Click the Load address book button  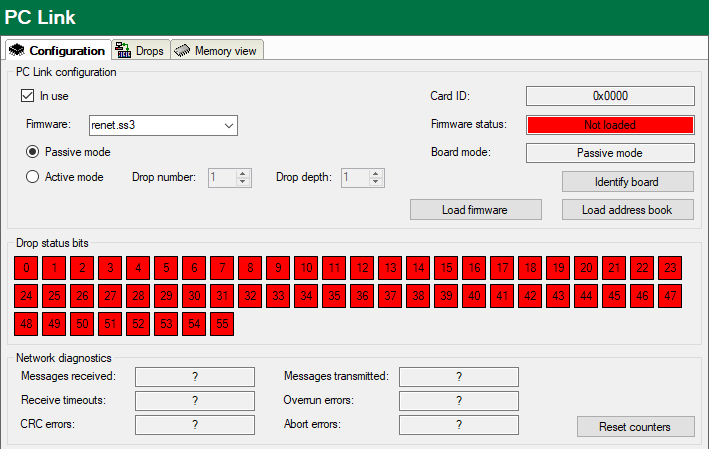point(627,210)
